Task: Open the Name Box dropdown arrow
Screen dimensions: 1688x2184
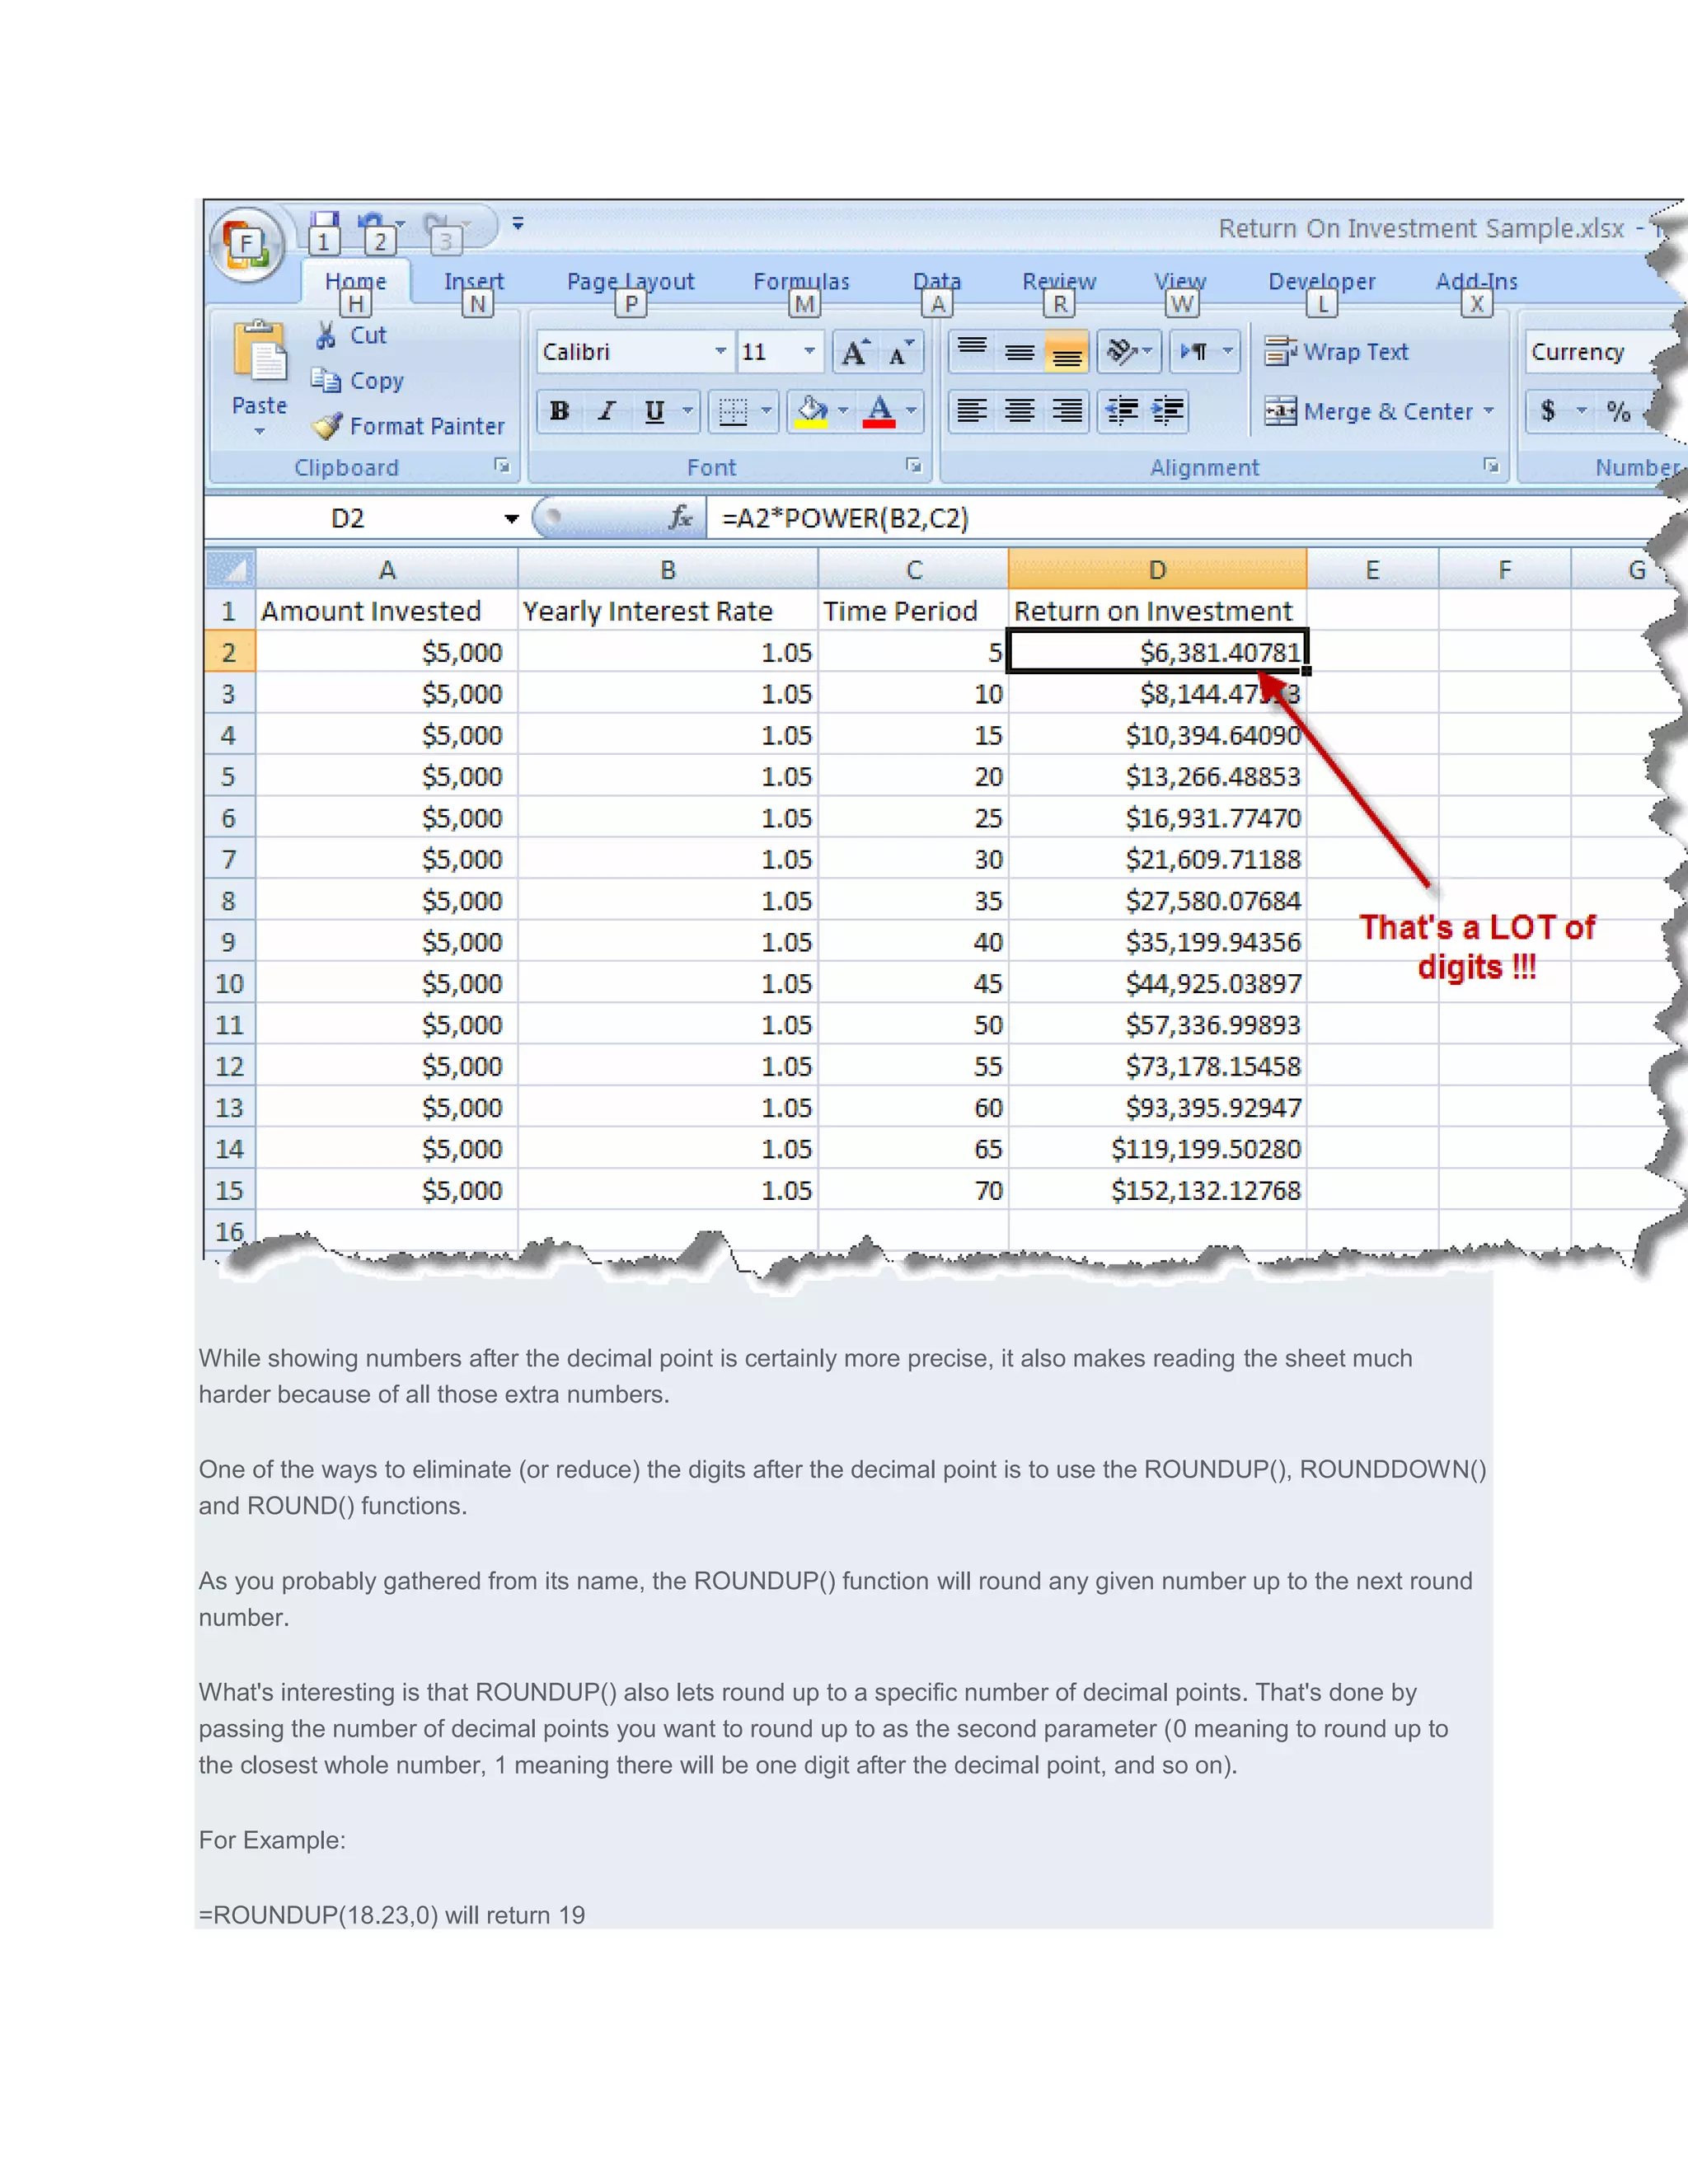Action: [x=511, y=518]
